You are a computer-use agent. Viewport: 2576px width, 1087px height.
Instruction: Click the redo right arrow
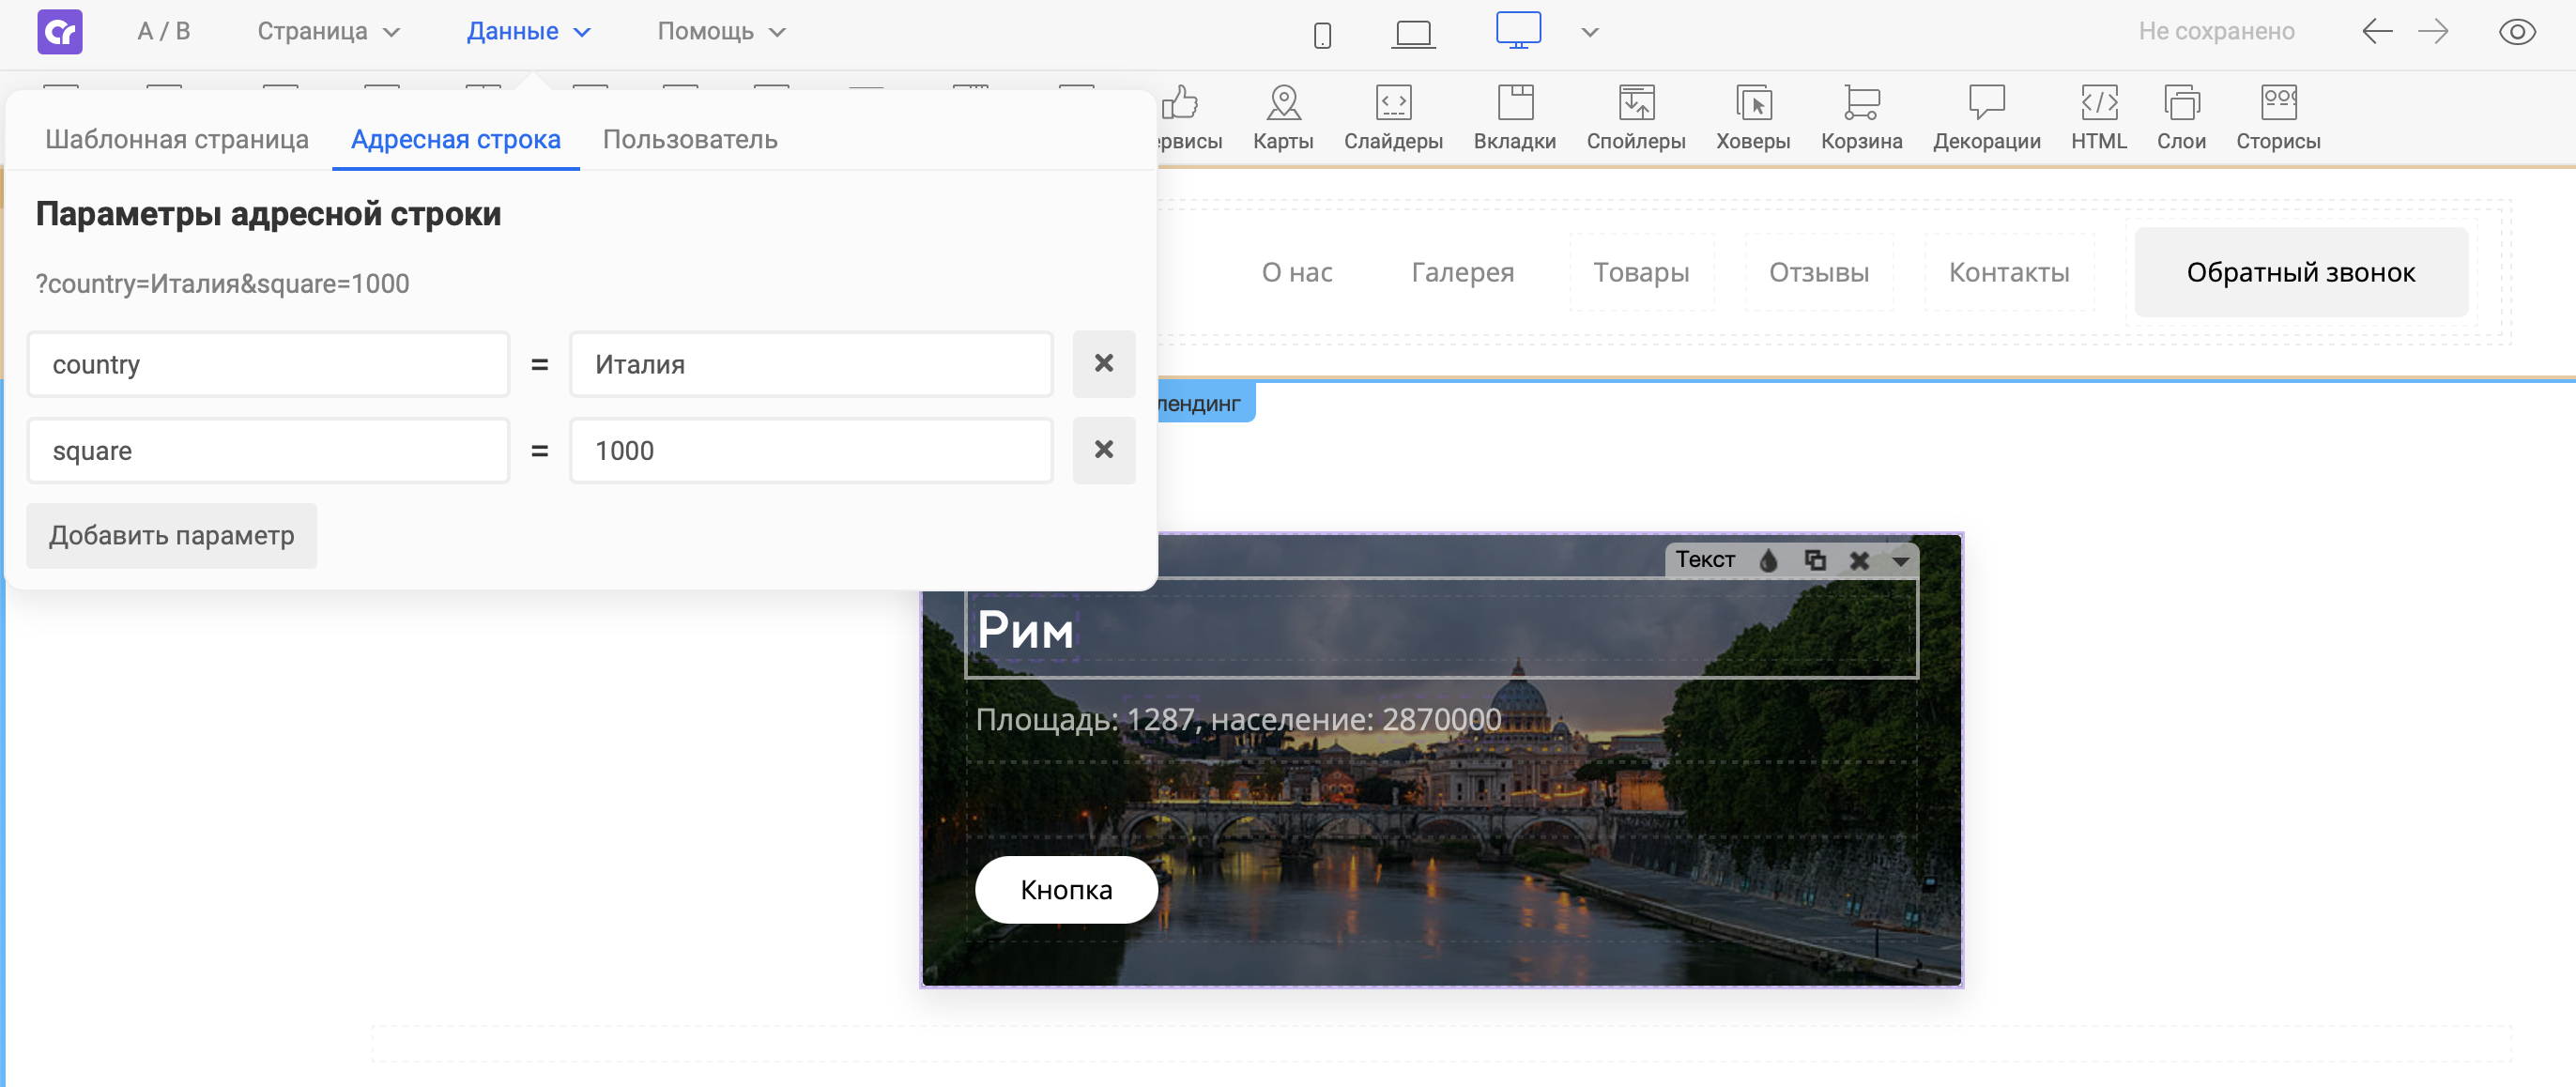coord(2433,32)
